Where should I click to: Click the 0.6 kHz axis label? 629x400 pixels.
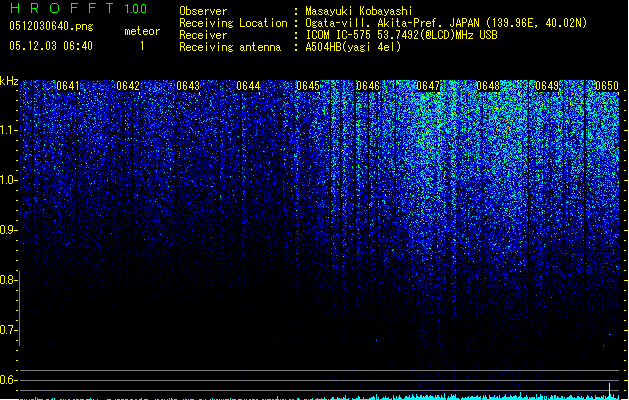(8, 380)
